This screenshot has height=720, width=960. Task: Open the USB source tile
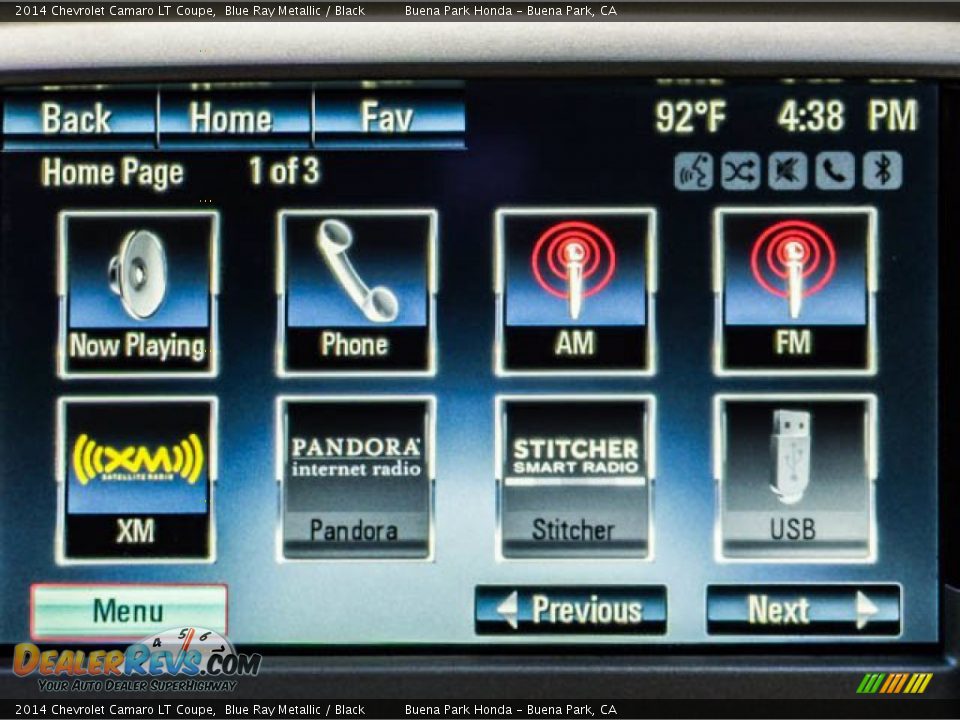coord(795,479)
